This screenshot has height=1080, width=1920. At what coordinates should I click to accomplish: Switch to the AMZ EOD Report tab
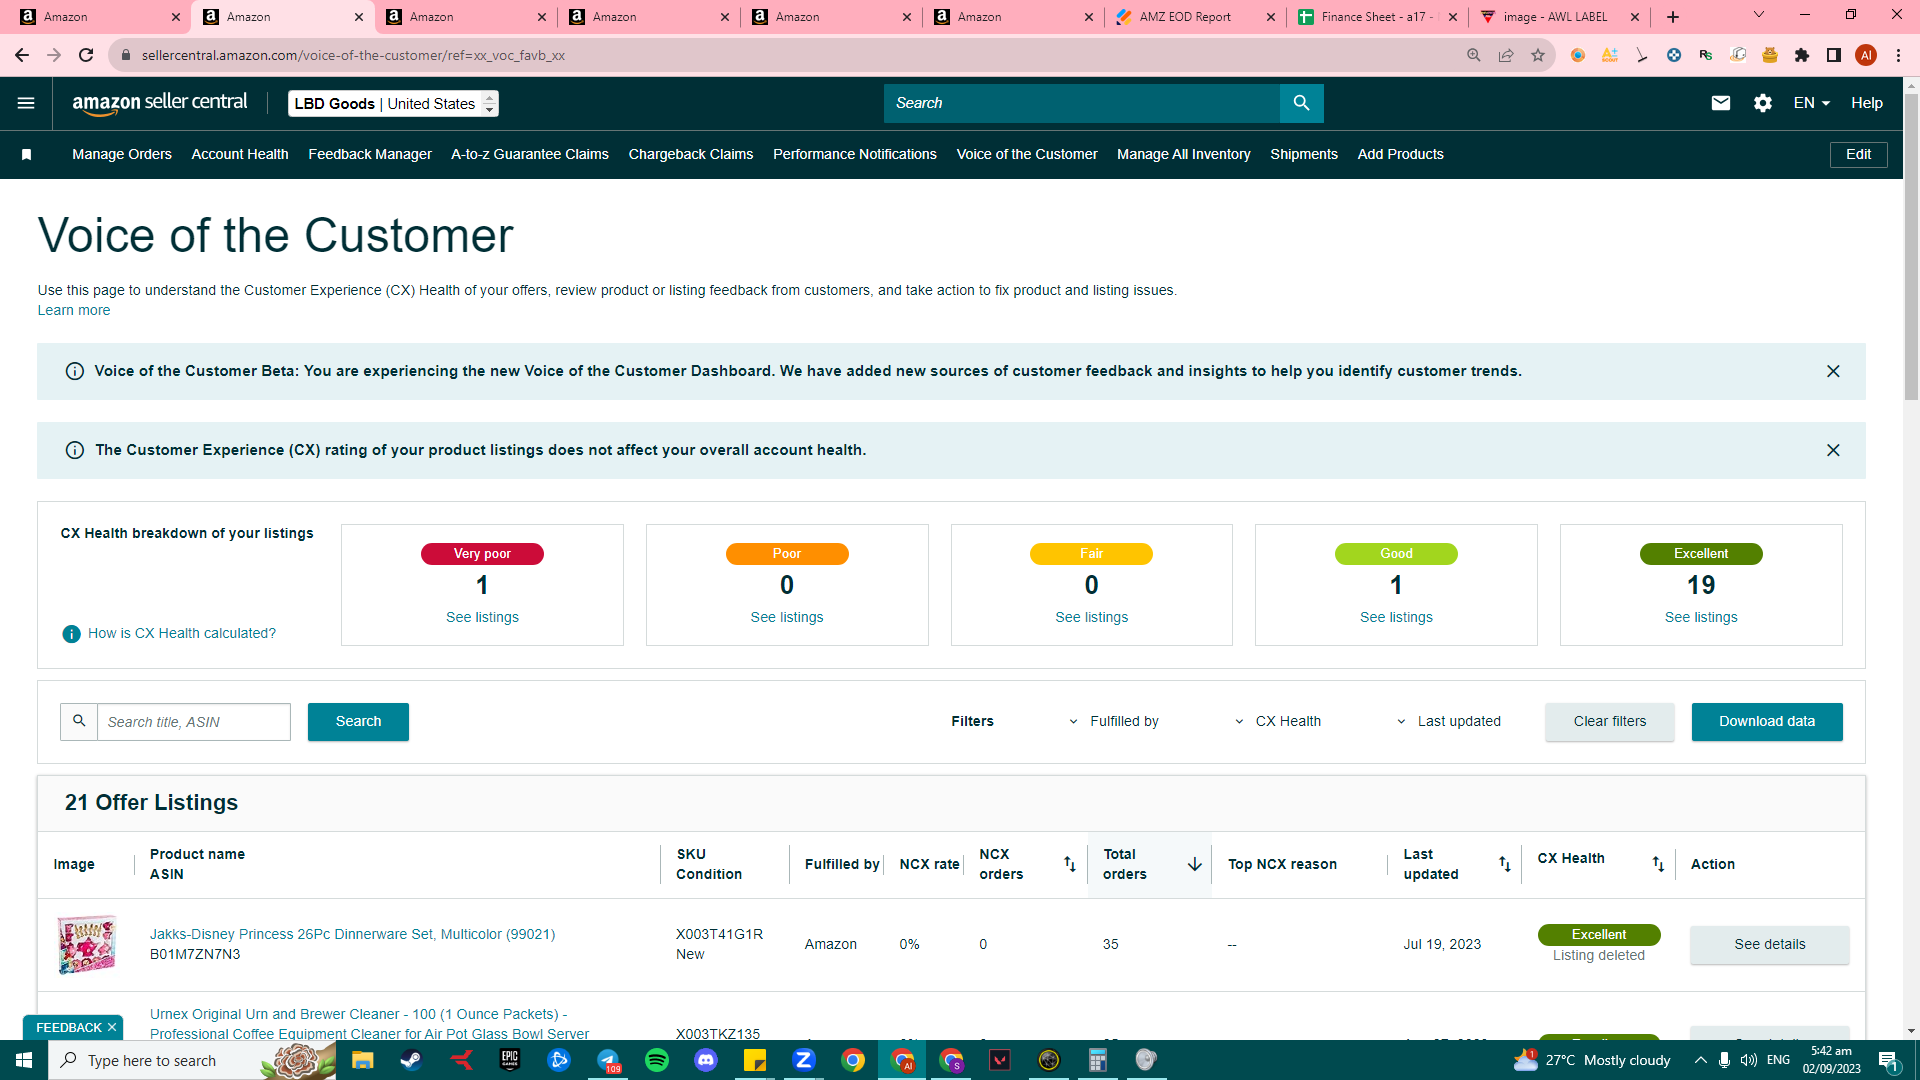point(1196,17)
